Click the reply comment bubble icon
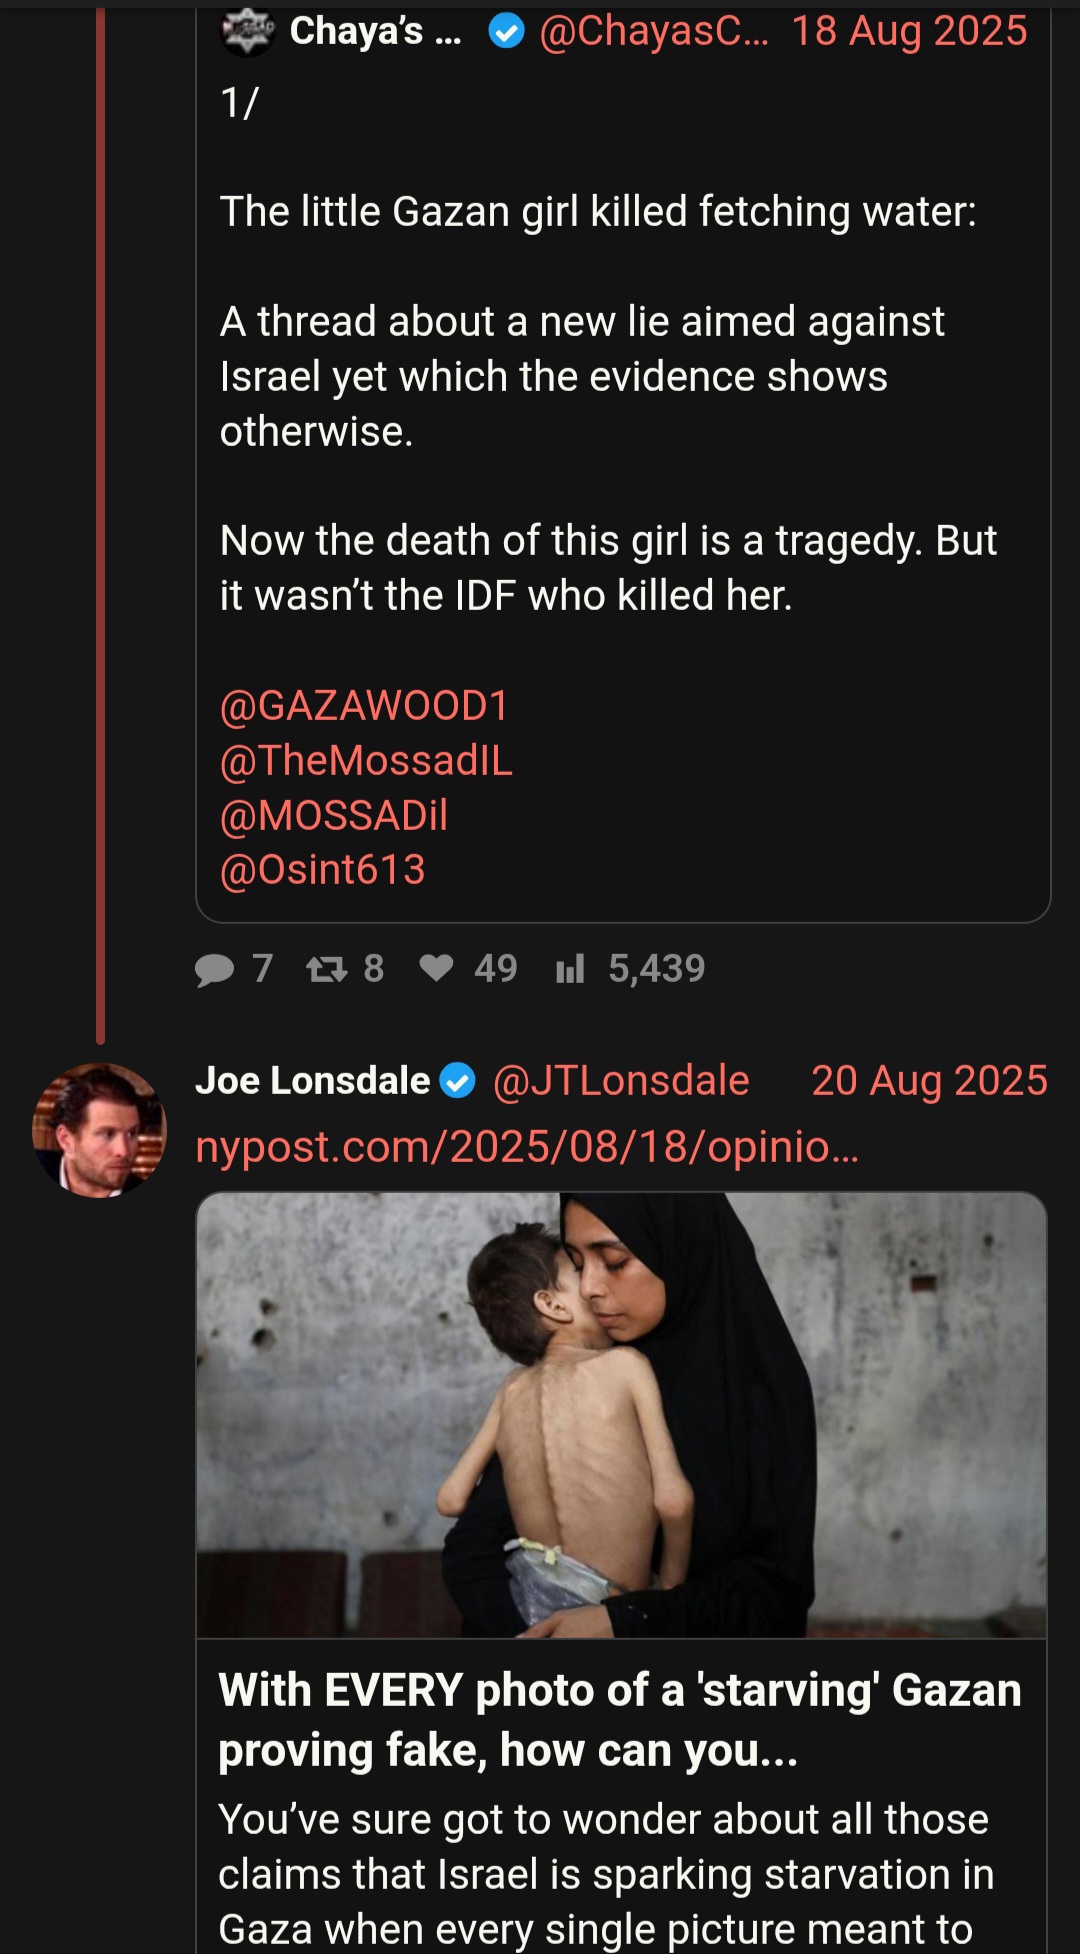The height and width of the screenshot is (1954, 1080). coord(214,969)
